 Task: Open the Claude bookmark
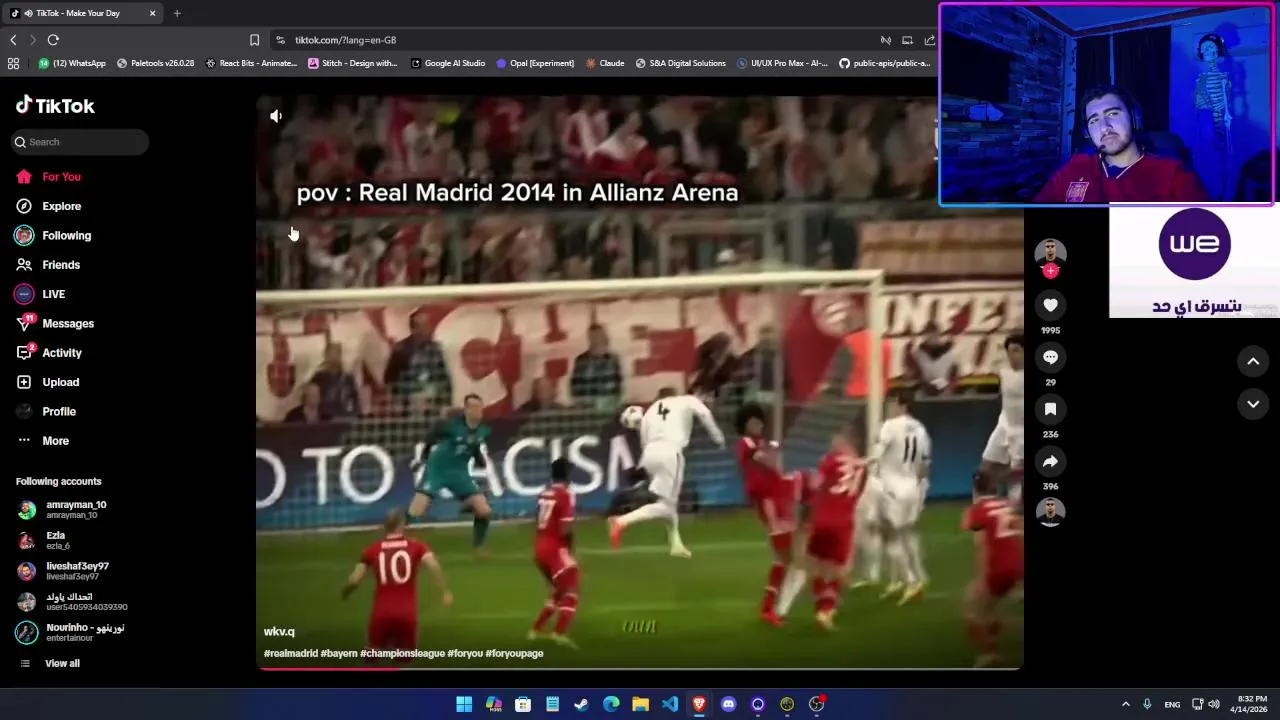tap(604, 63)
